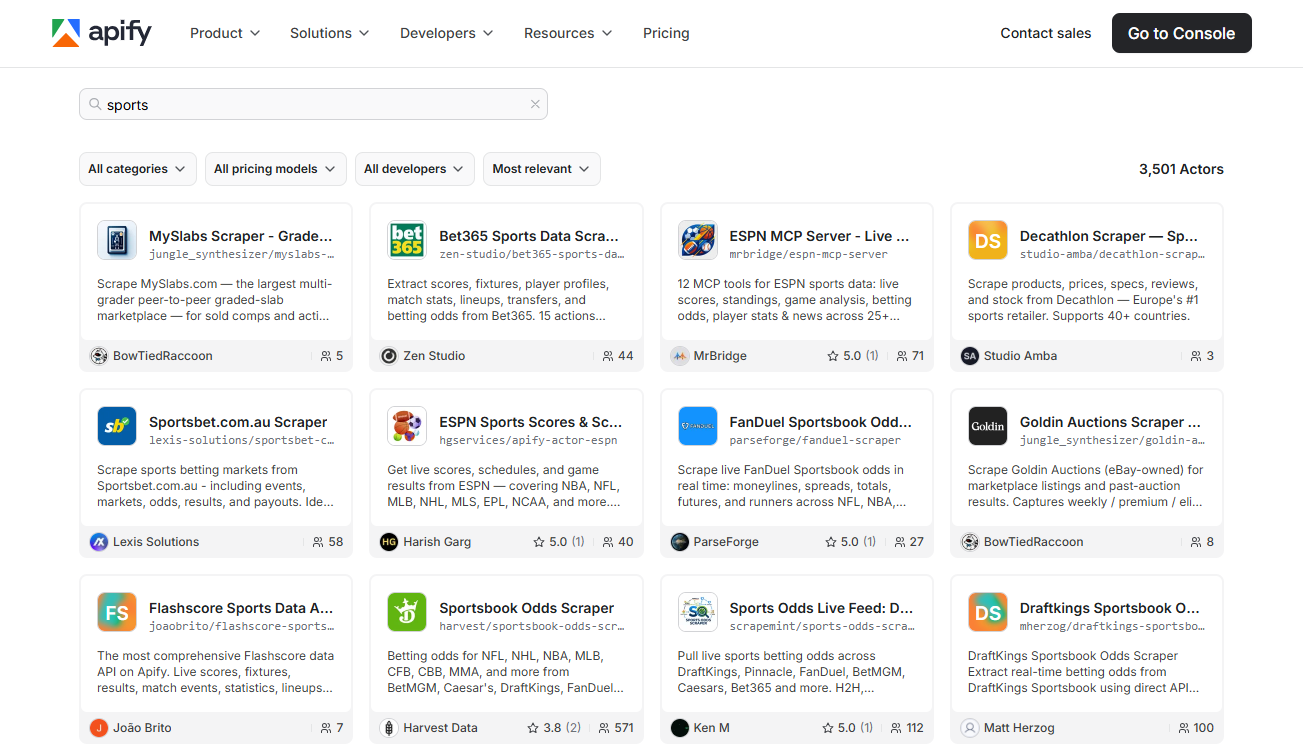Open the Pricing page
The height and width of the screenshot is (754, 1303).
(666, 33)
